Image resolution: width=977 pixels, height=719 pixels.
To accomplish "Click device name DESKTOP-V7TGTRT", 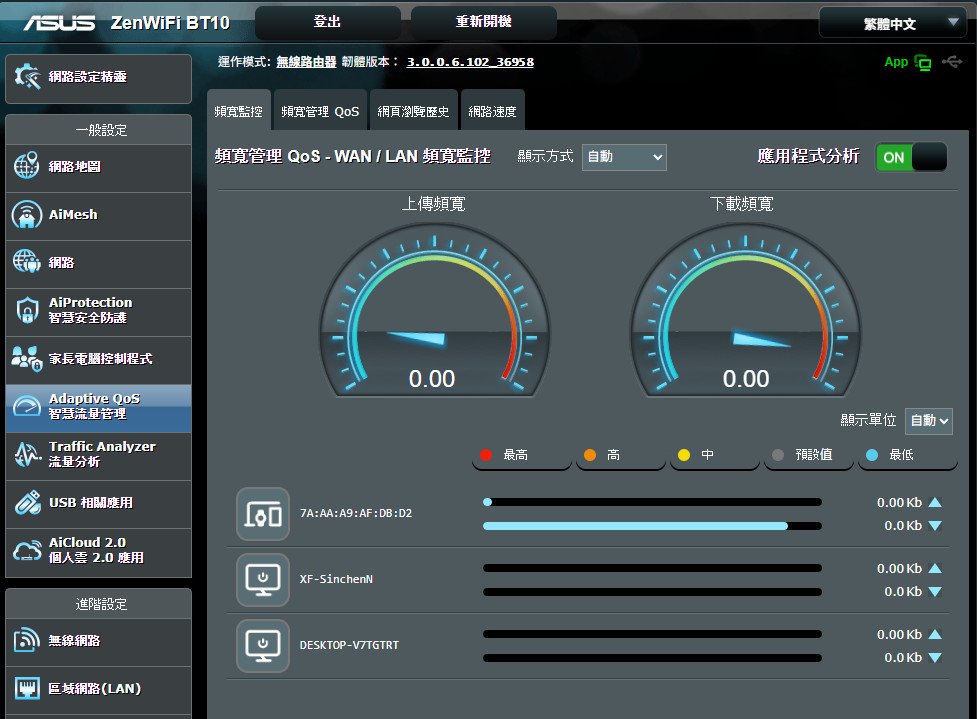I will [349, 645].
